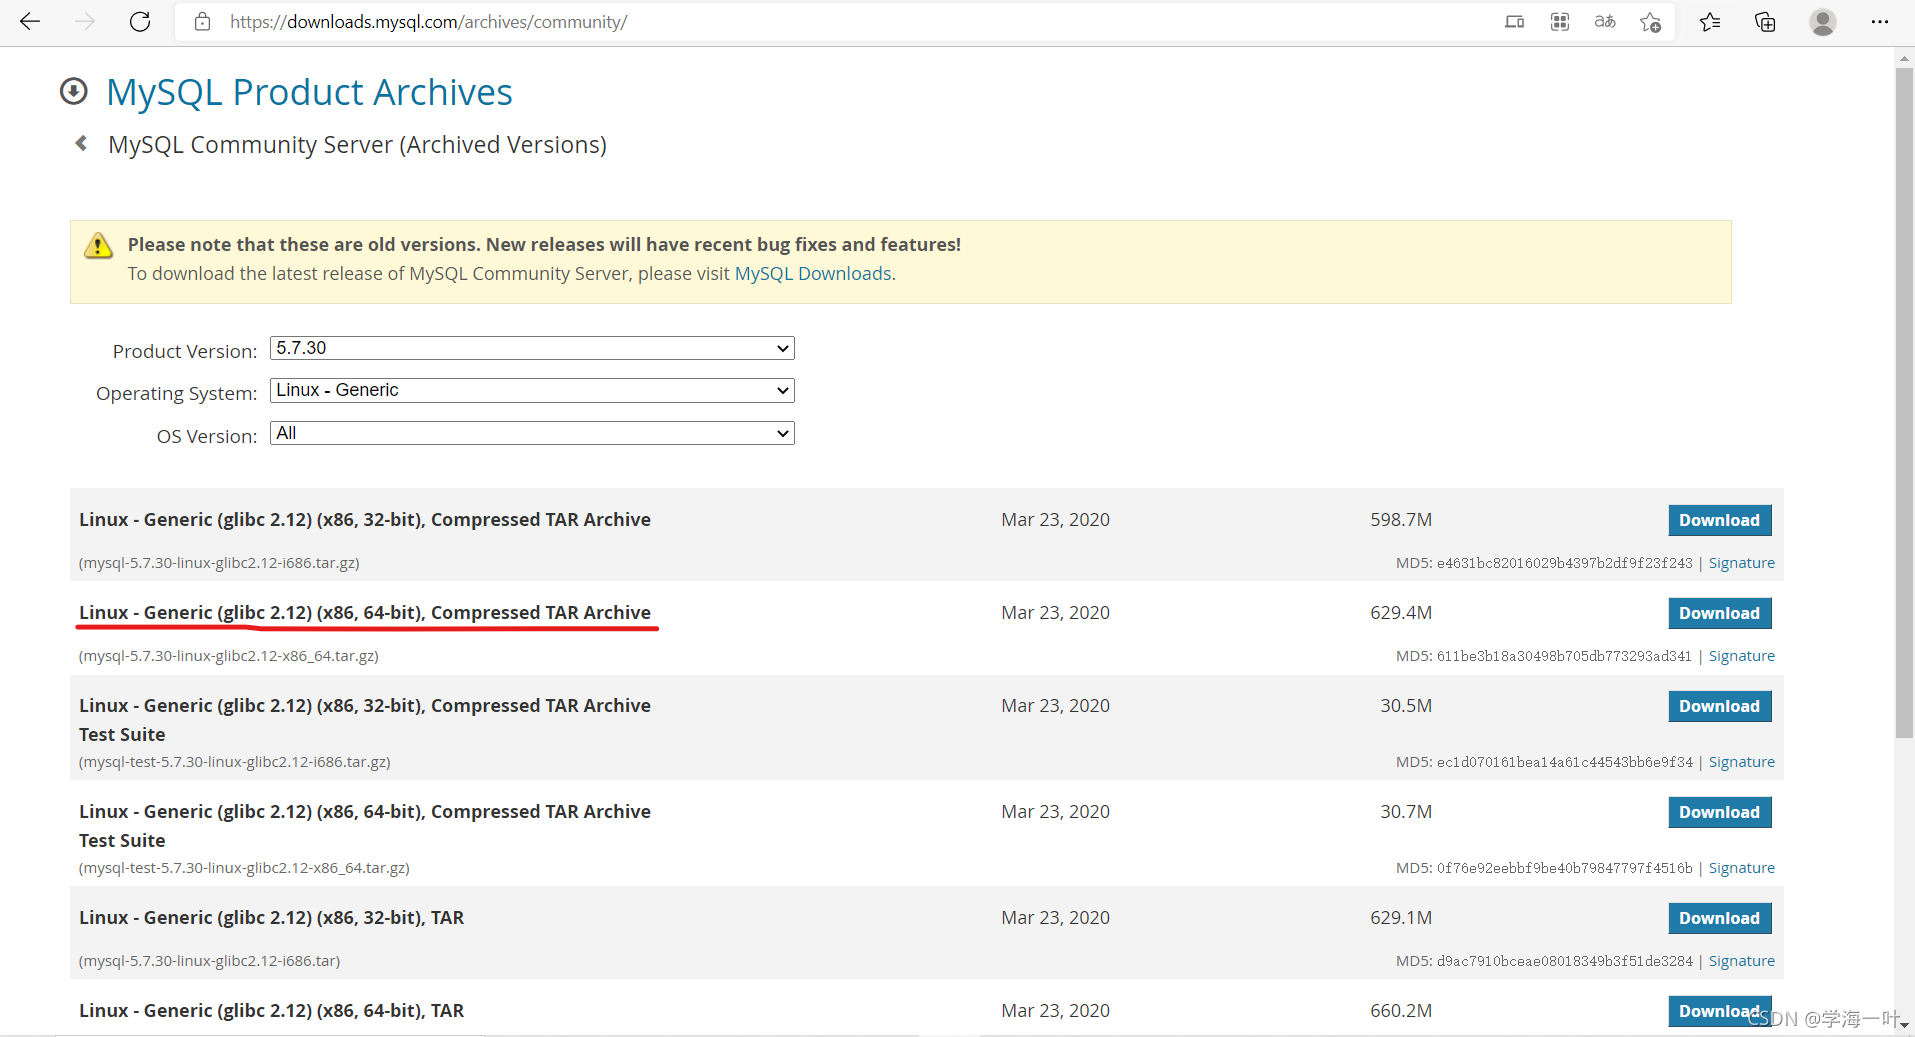Open the Collections icon
This screenshot has width=1915, height=1037.
pos(1765,21)
